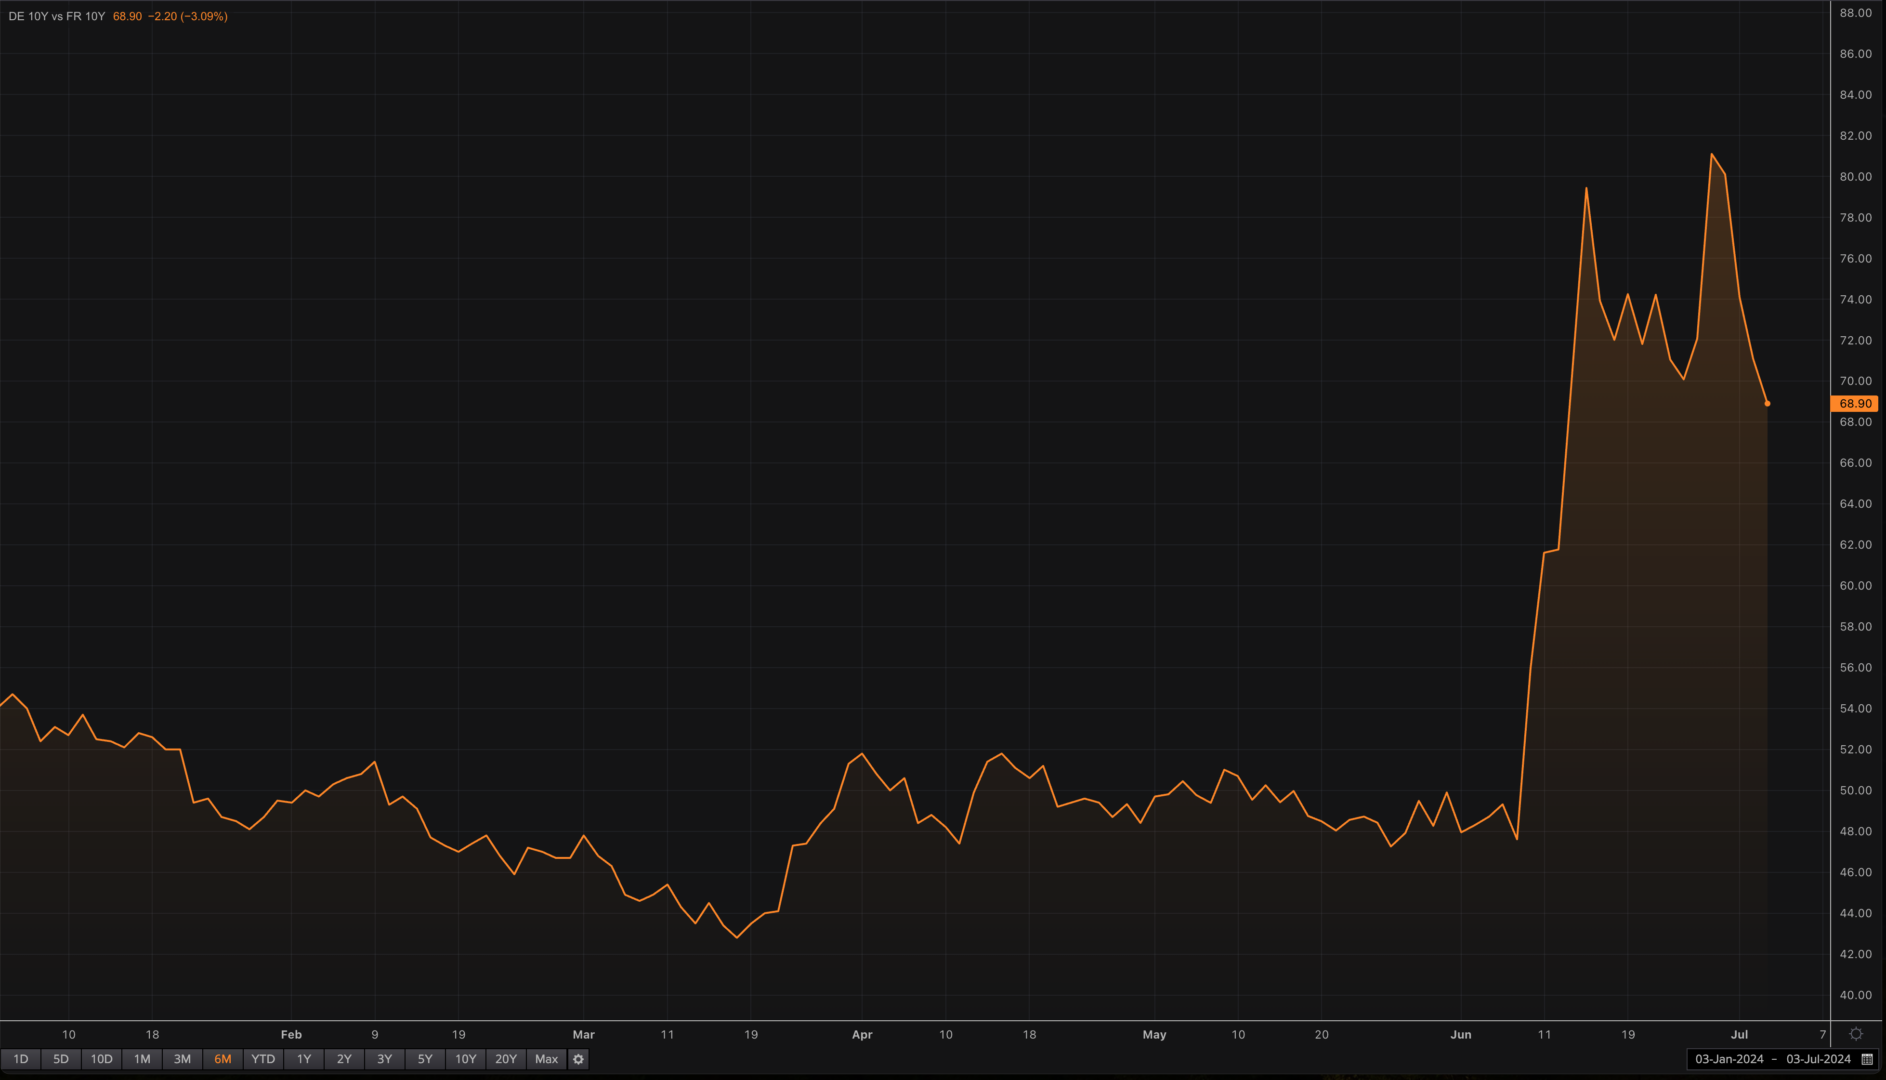Click the 50.00 price axis label
The width and height of the screenshot is (1886, 1080).
tap(1855, 790)
